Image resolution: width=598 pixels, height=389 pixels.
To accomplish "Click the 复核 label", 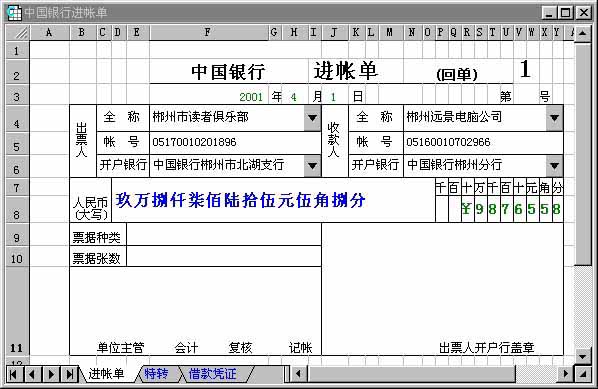I will tap(241, 348).
